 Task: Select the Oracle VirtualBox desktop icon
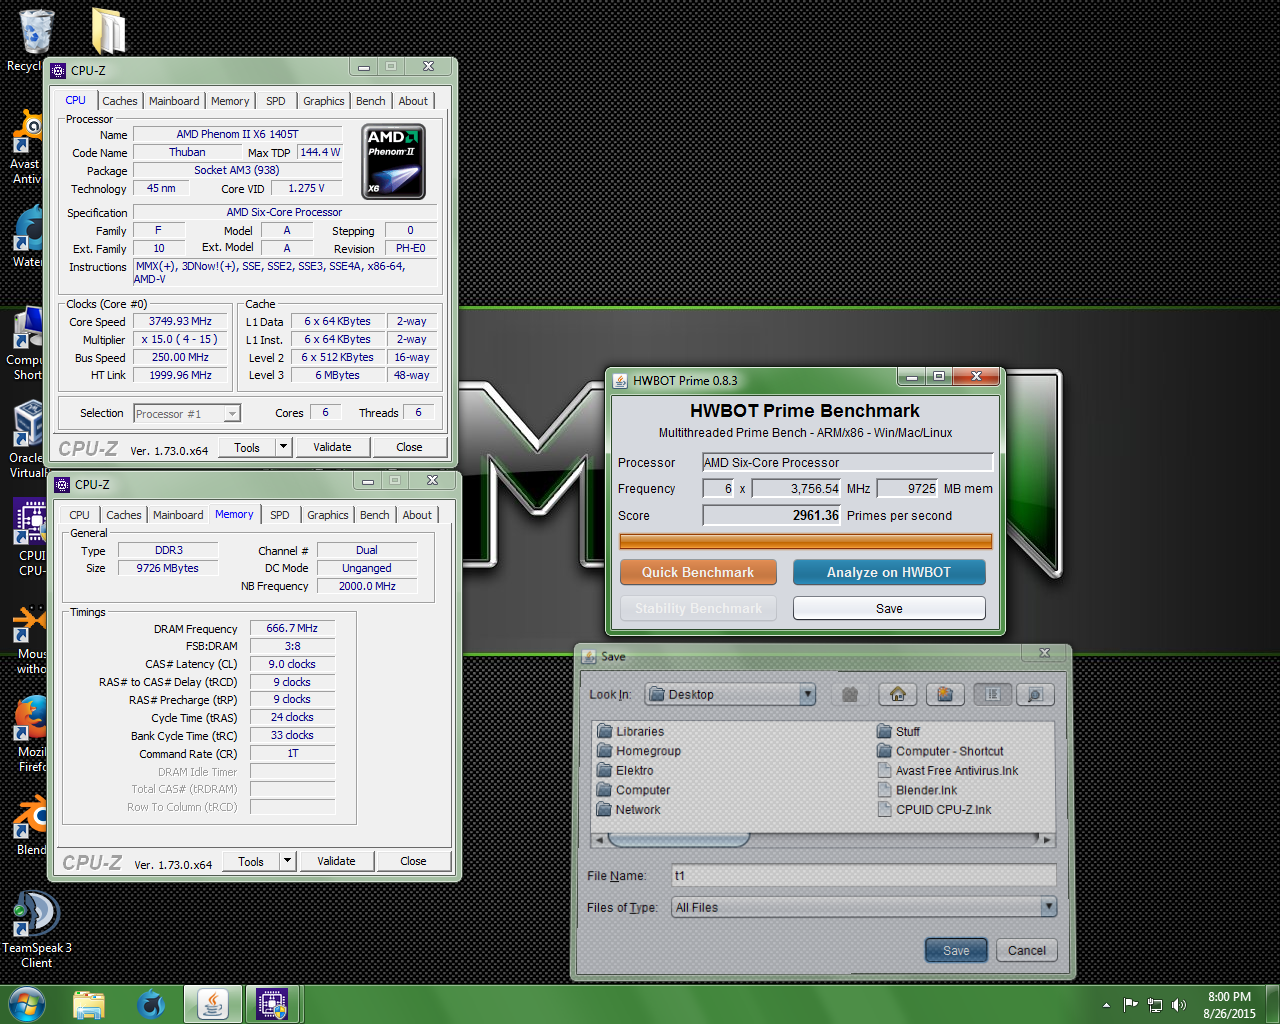pyautogui.click(x=27, y=440)
